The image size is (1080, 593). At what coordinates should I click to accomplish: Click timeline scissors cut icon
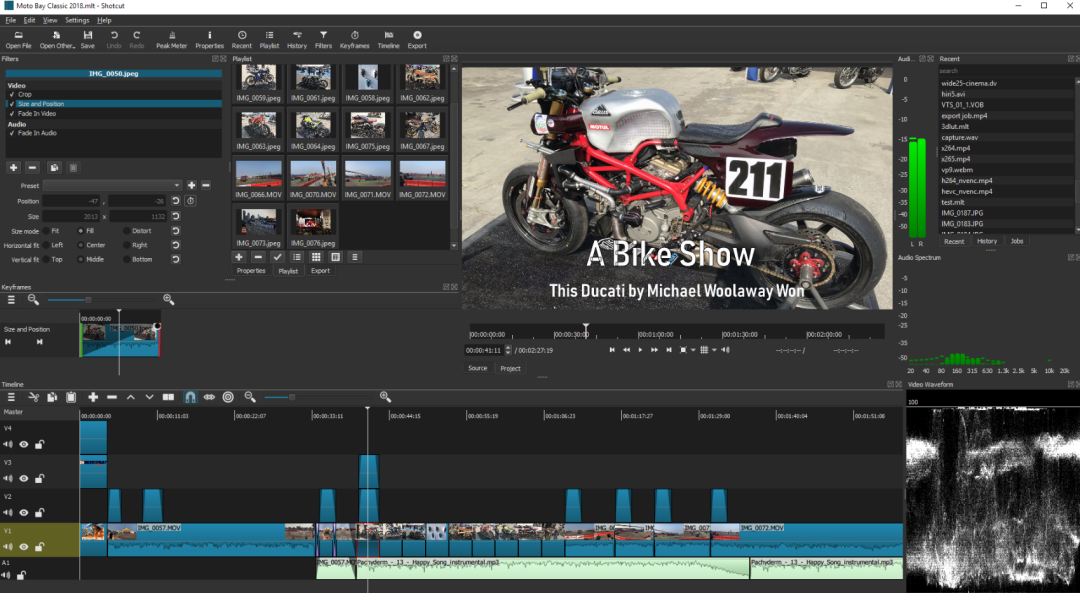click(x=33, y=397)
